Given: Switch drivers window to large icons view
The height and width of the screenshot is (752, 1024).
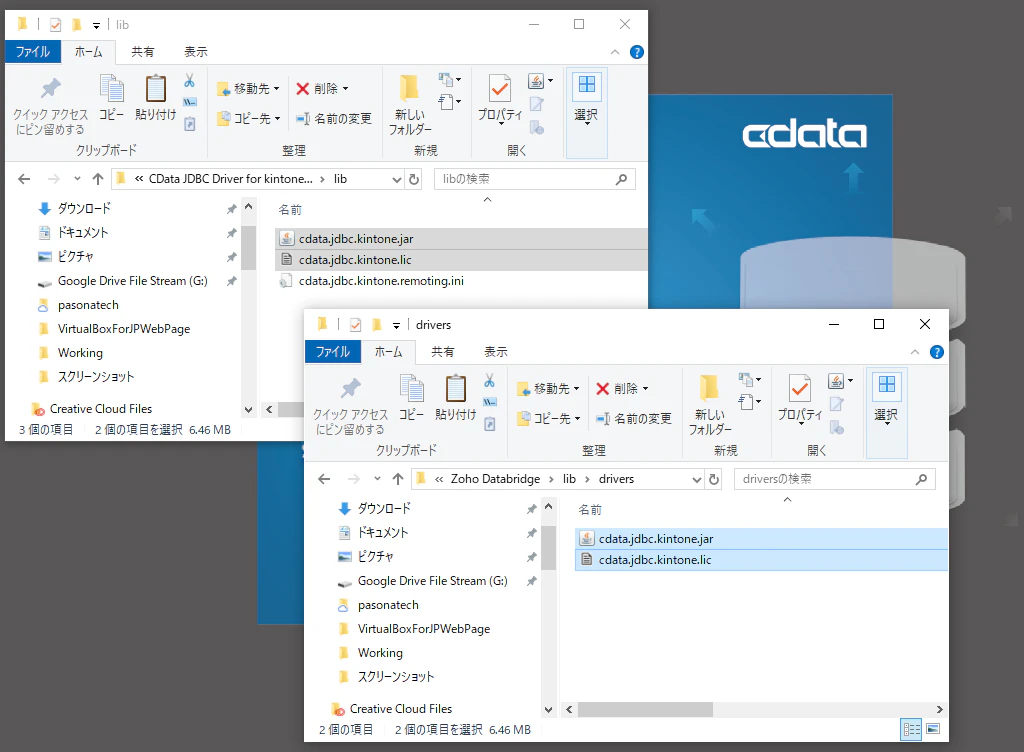Looking at the screenshot, I should (x=933, y=729).
